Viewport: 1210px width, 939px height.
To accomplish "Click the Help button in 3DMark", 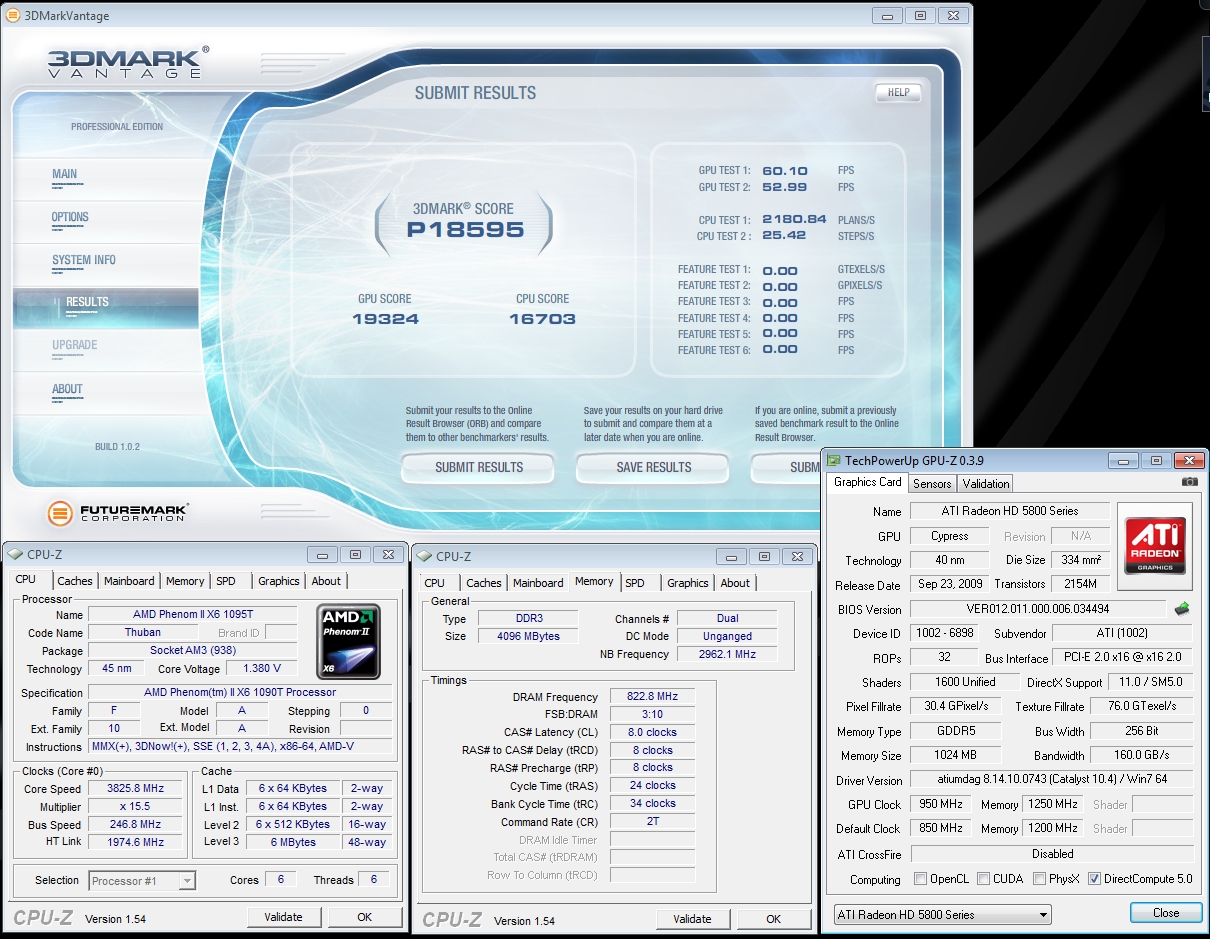I will (898, 93).
